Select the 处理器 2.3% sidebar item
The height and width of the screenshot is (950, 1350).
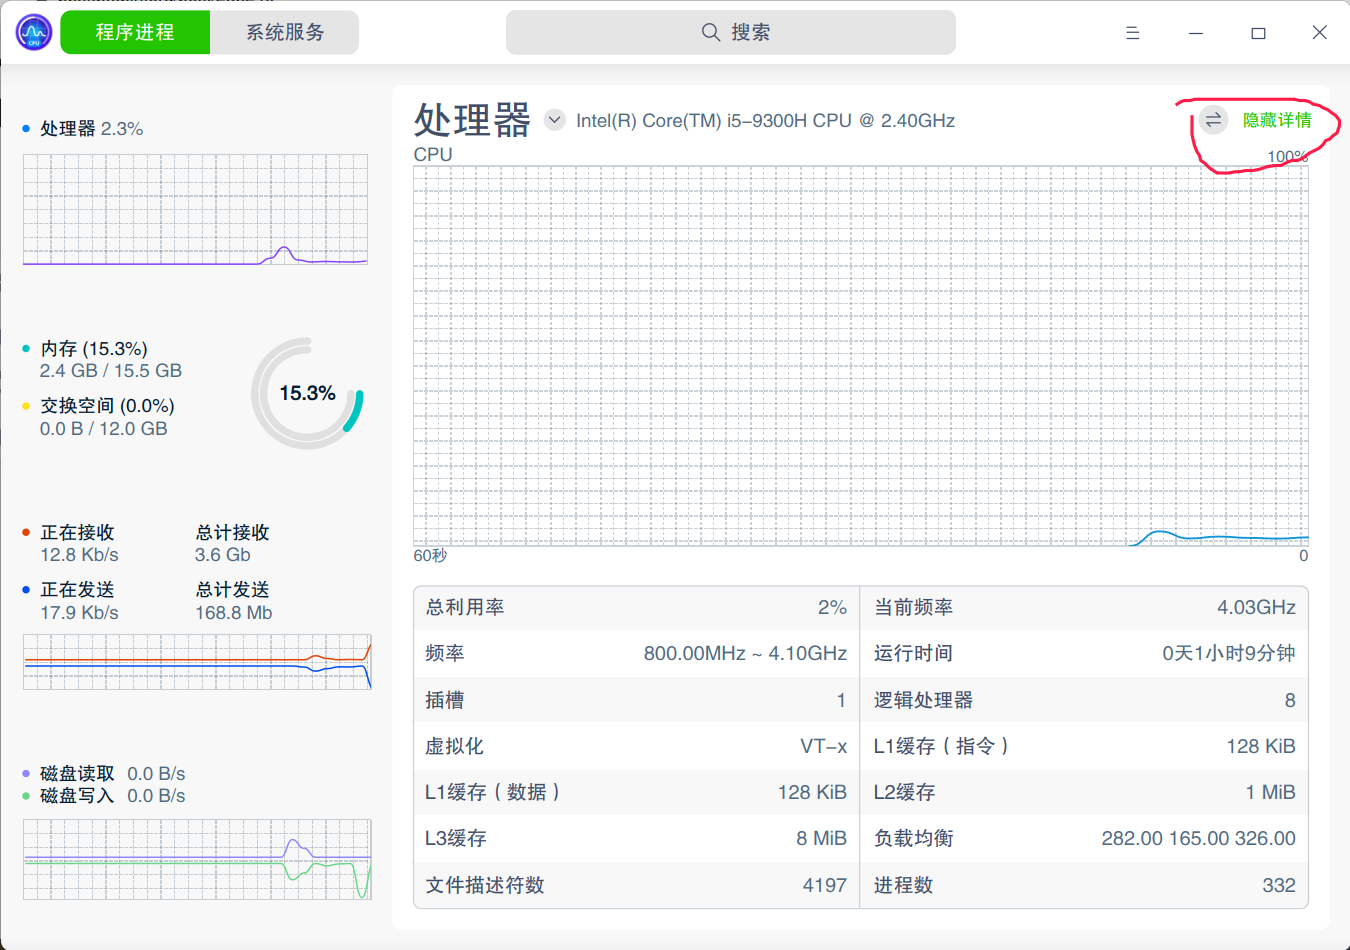coord(91,129)
